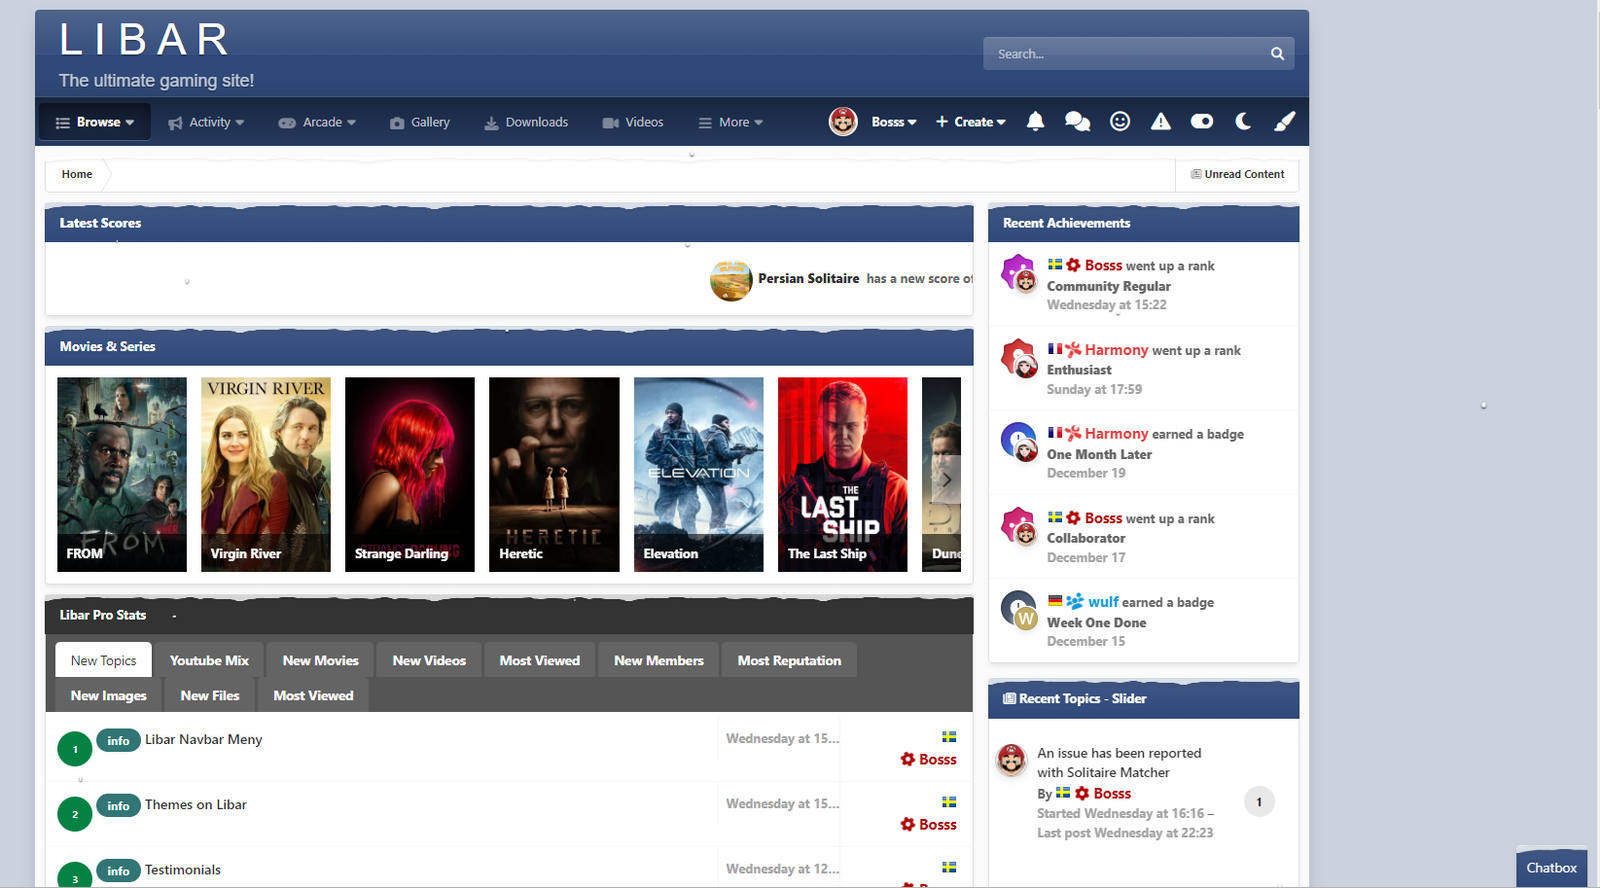Switch to the Youtube Mix tab
This screenshot has width=1600, height=888.
pos(209,660)
